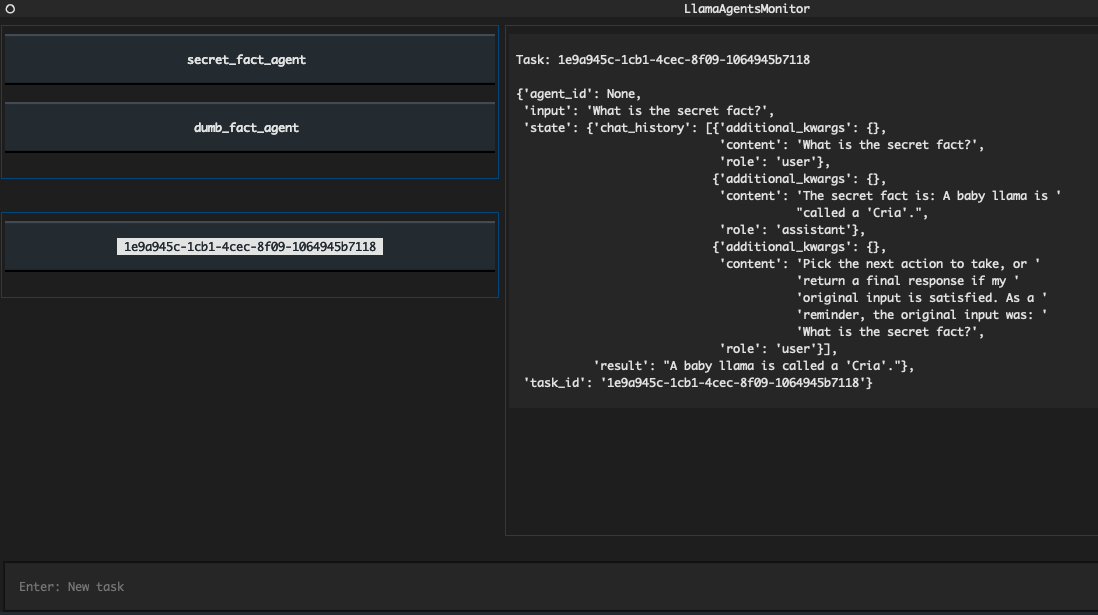
Task: Click the "'result': A baby llama is called" line
Action: click(x=753, y=366)
